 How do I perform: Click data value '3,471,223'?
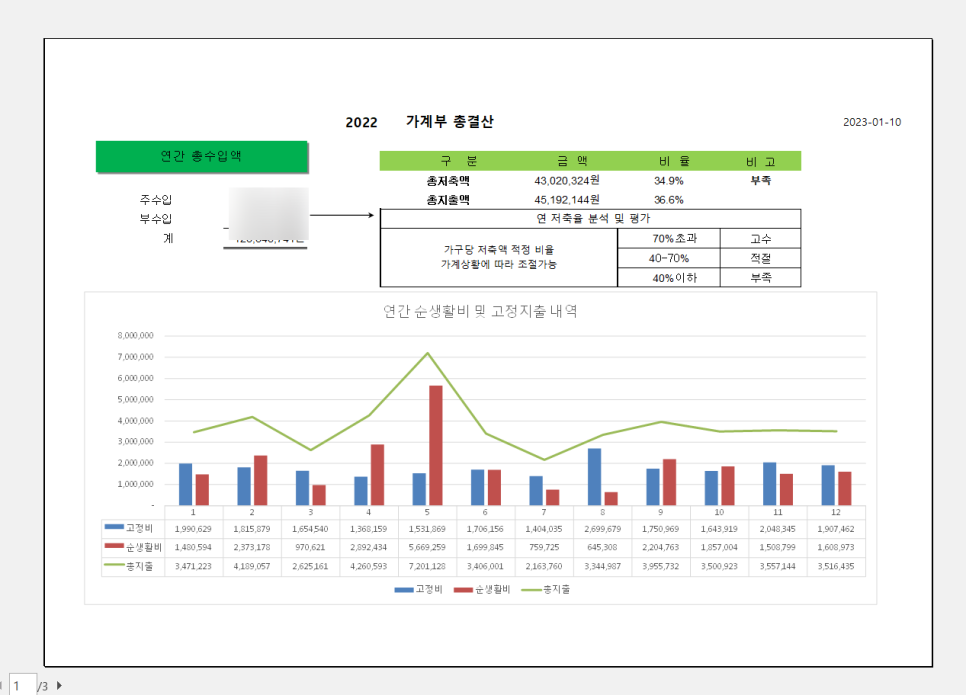193,566
